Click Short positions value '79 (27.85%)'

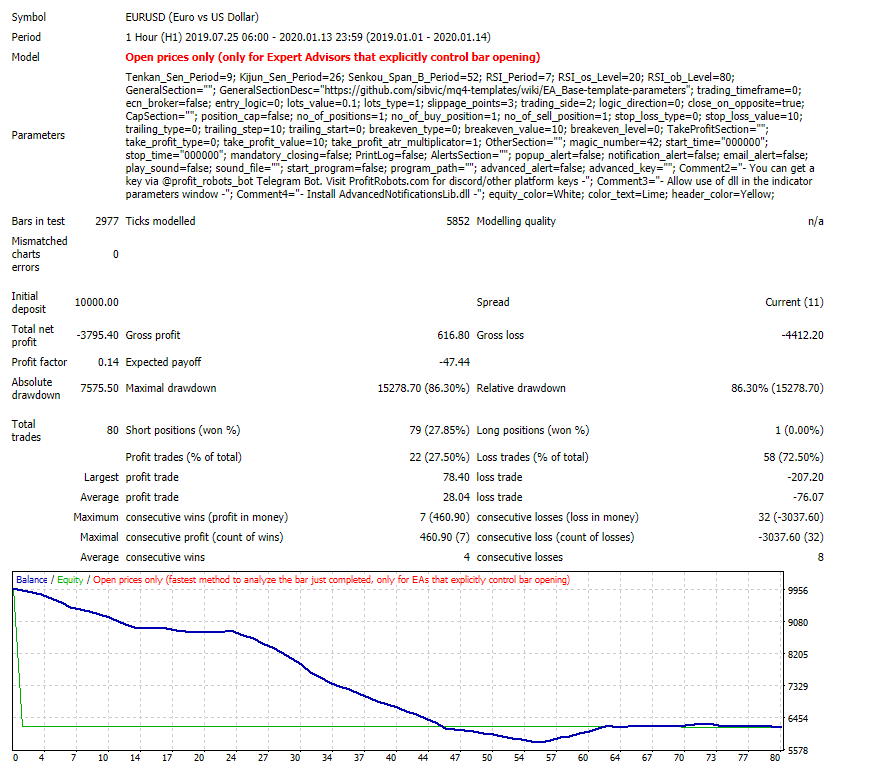pyautogui.click(x=439, y=430)
